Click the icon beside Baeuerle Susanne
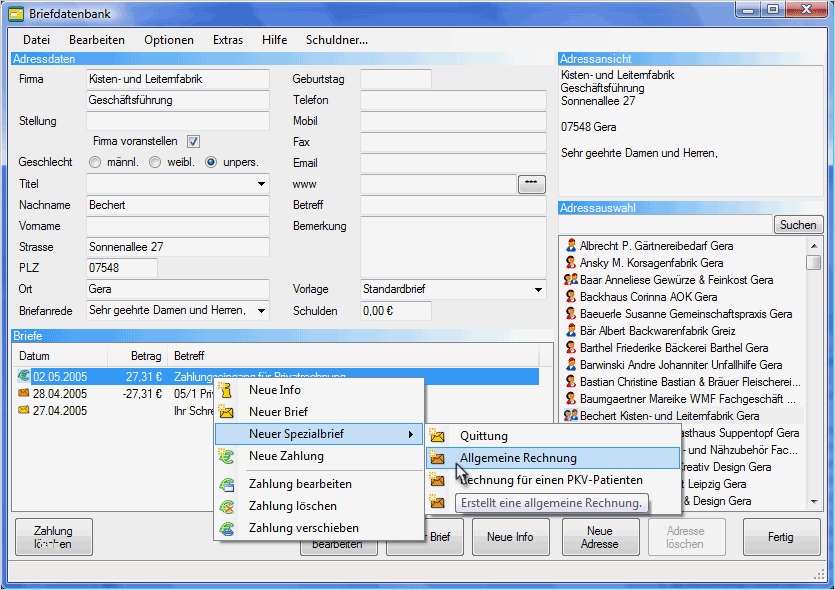The width and height of the screenshot is (835, 590). pyautogui.click(x=571, y=314)
